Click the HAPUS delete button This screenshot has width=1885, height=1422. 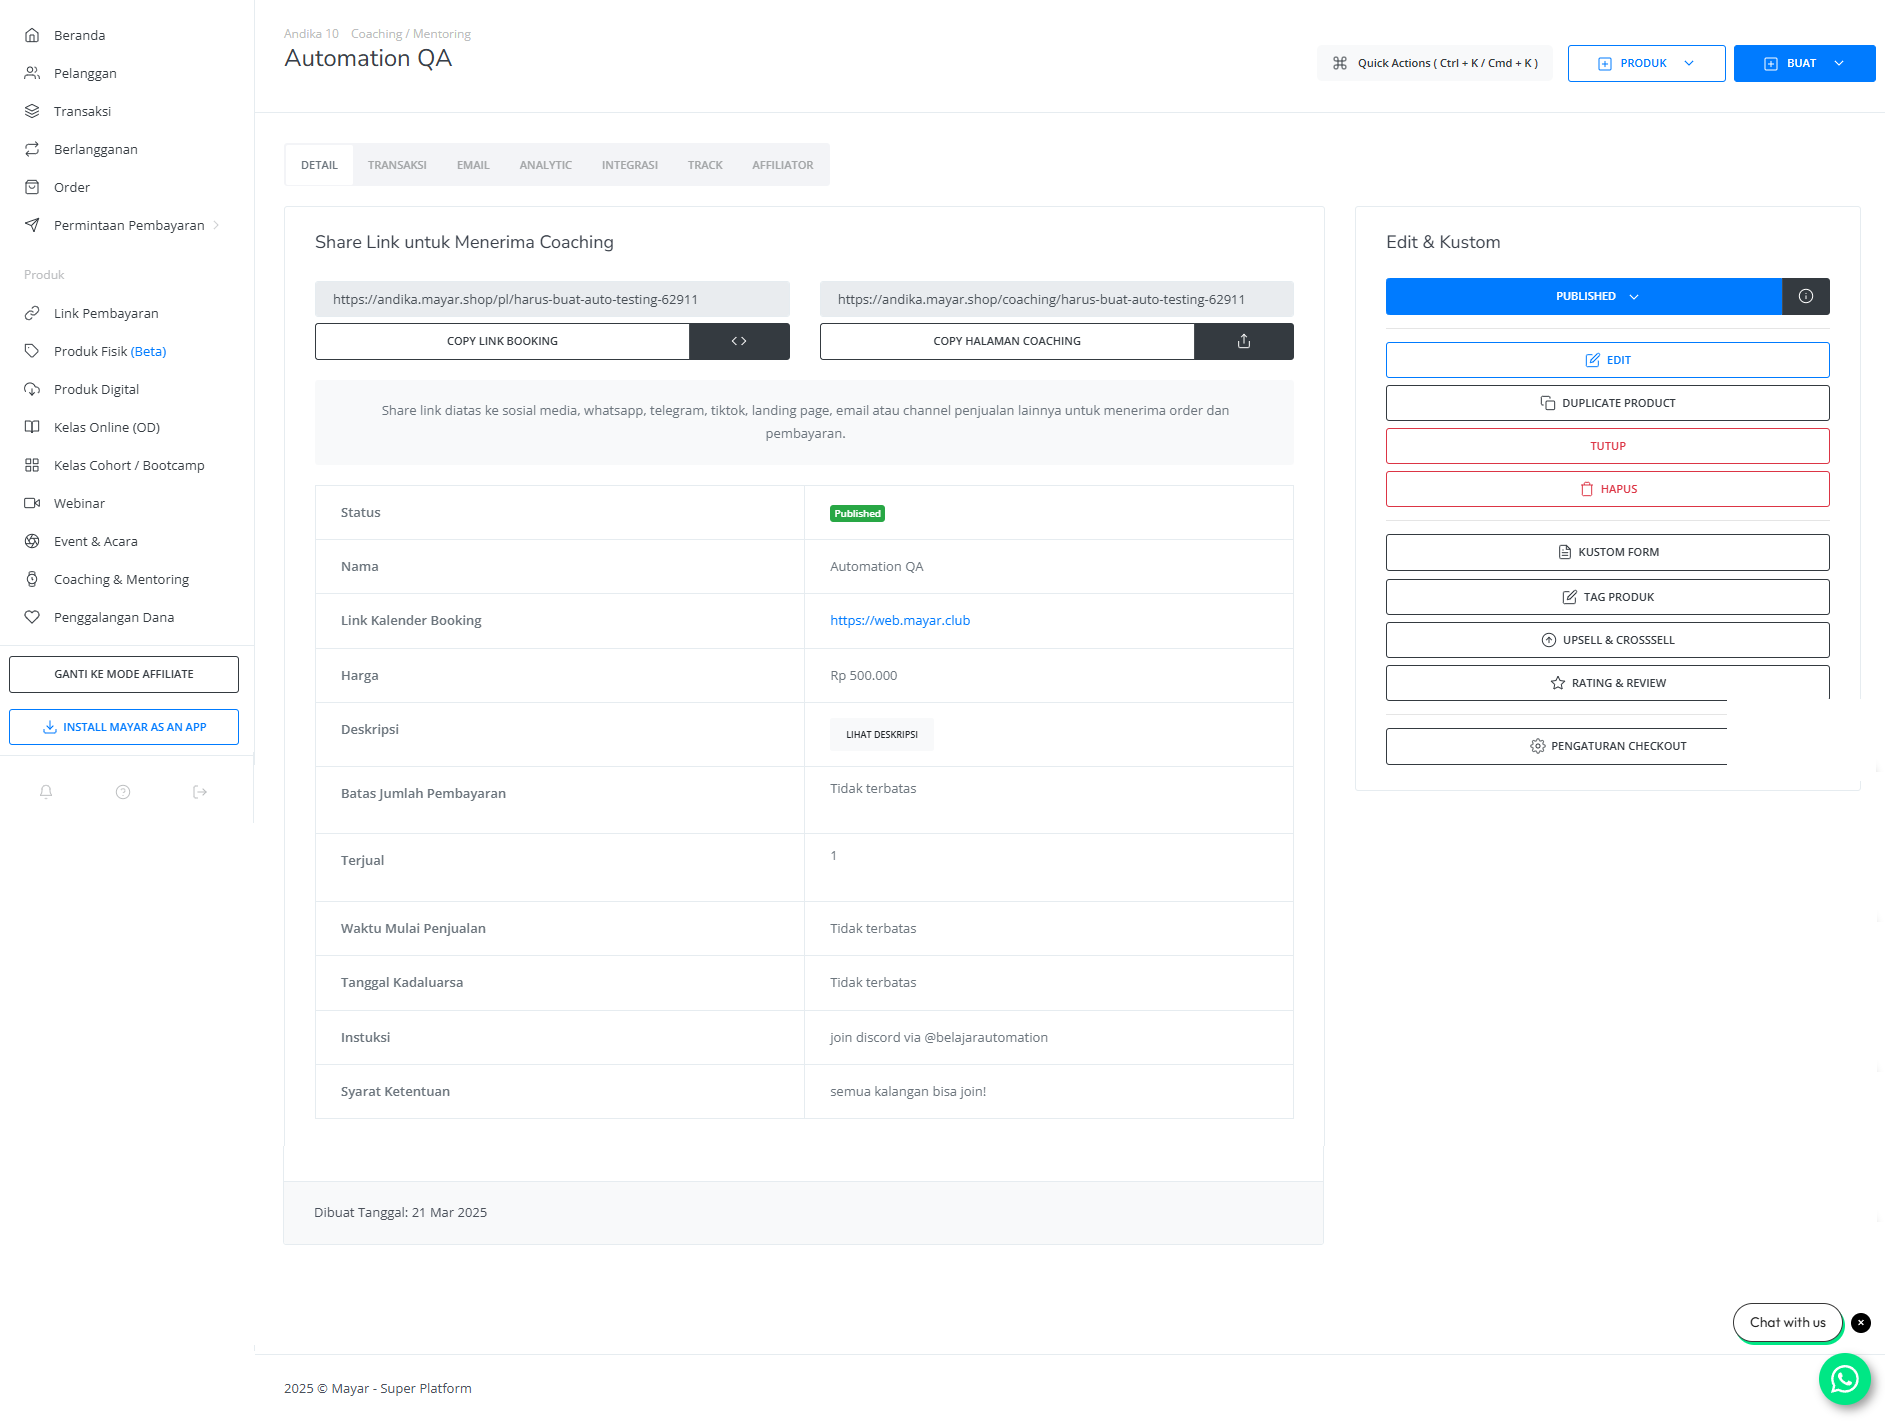pos(1608,489)
